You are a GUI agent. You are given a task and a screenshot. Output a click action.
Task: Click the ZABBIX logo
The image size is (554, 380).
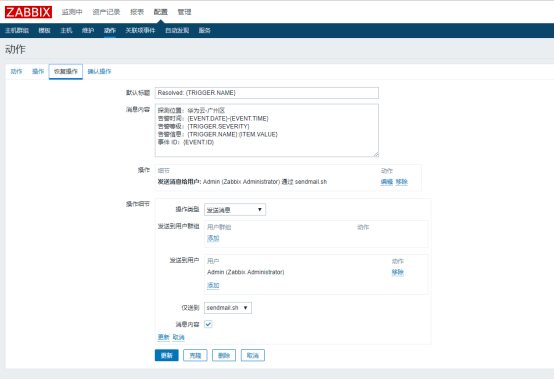point(28,12)
